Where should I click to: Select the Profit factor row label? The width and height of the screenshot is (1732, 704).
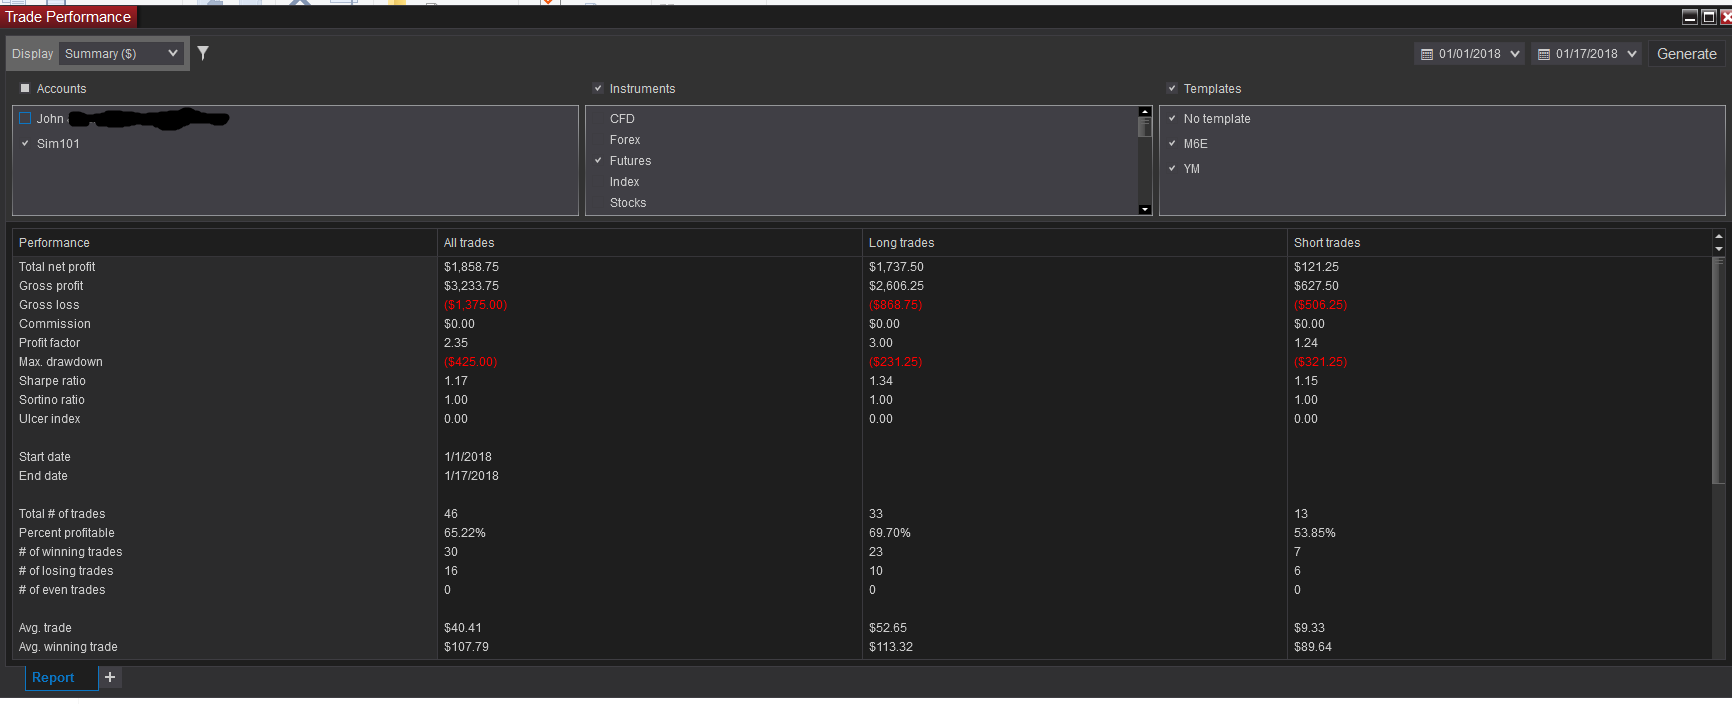(x=49, y=343)
